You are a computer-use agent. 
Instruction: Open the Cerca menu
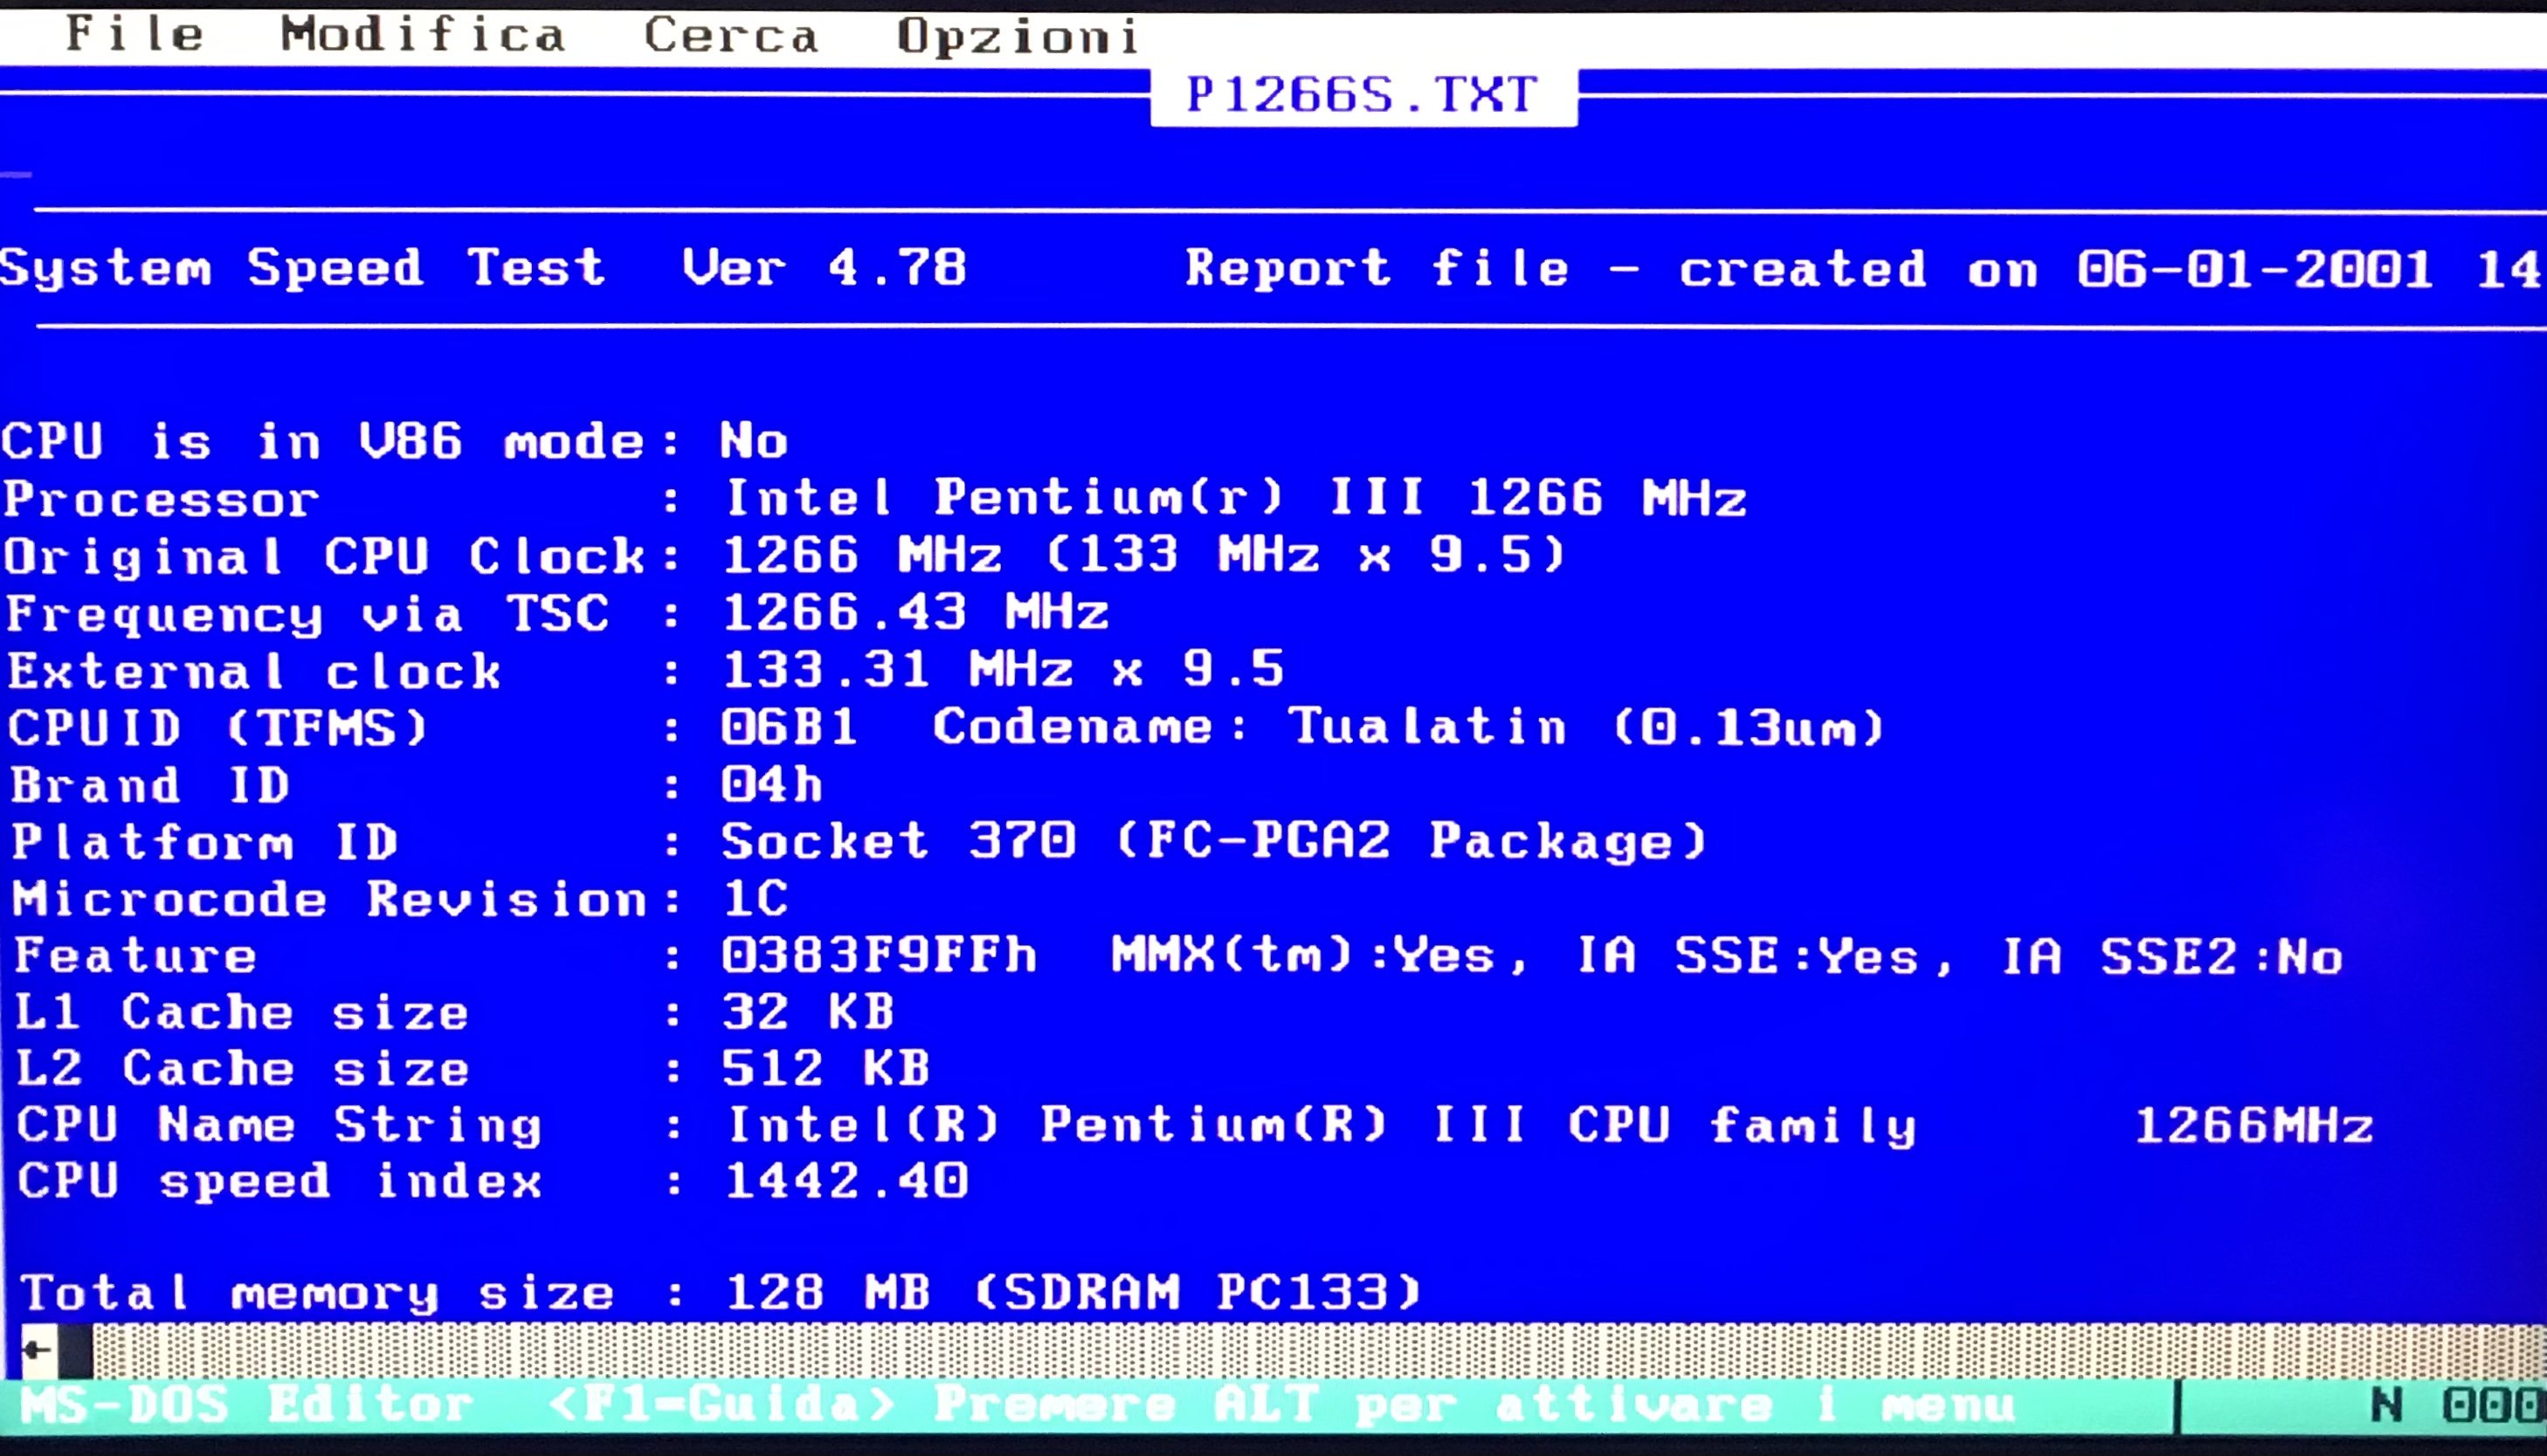(730, 36)
